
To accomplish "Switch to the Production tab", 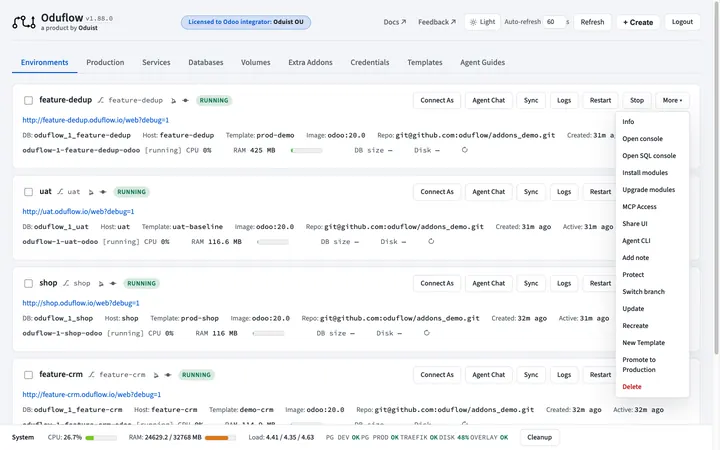I will tap(105, 62).
